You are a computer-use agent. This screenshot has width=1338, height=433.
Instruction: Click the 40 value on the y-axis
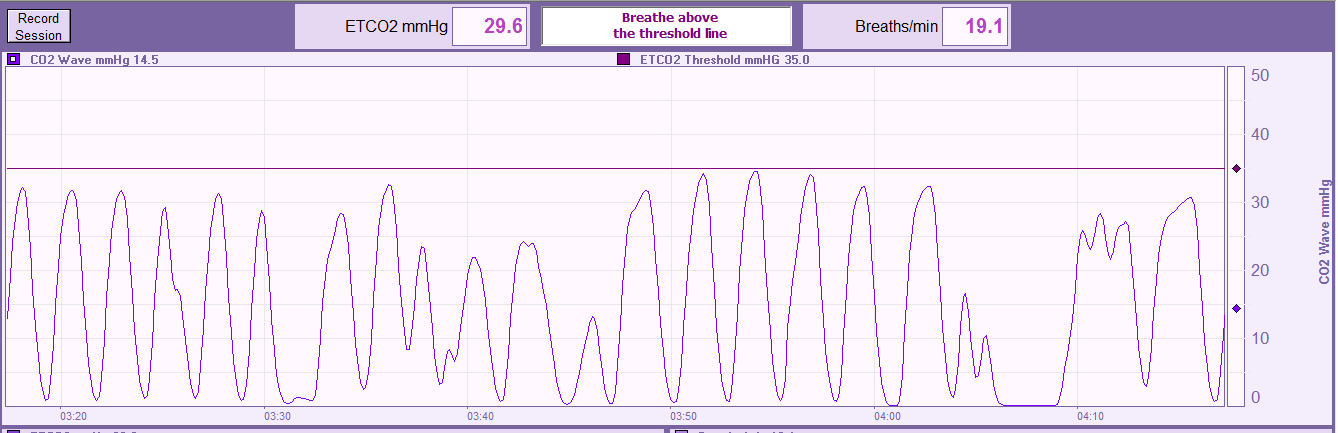(1260, 135)
